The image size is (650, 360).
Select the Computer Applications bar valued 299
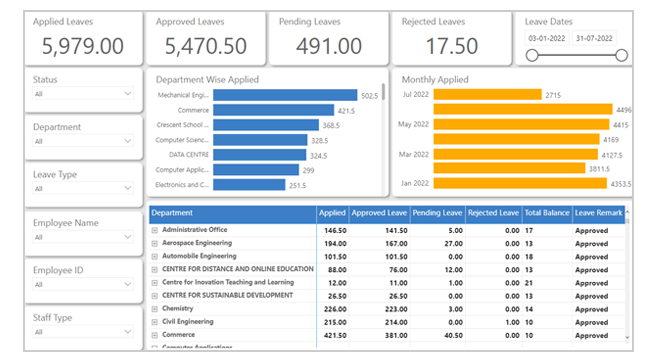[256, 170]
